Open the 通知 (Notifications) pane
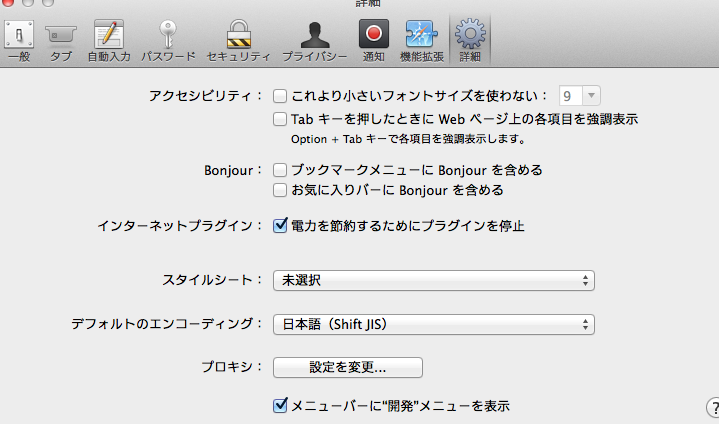Viewport: 719px width, 424px height. click(x=373, y=40)
